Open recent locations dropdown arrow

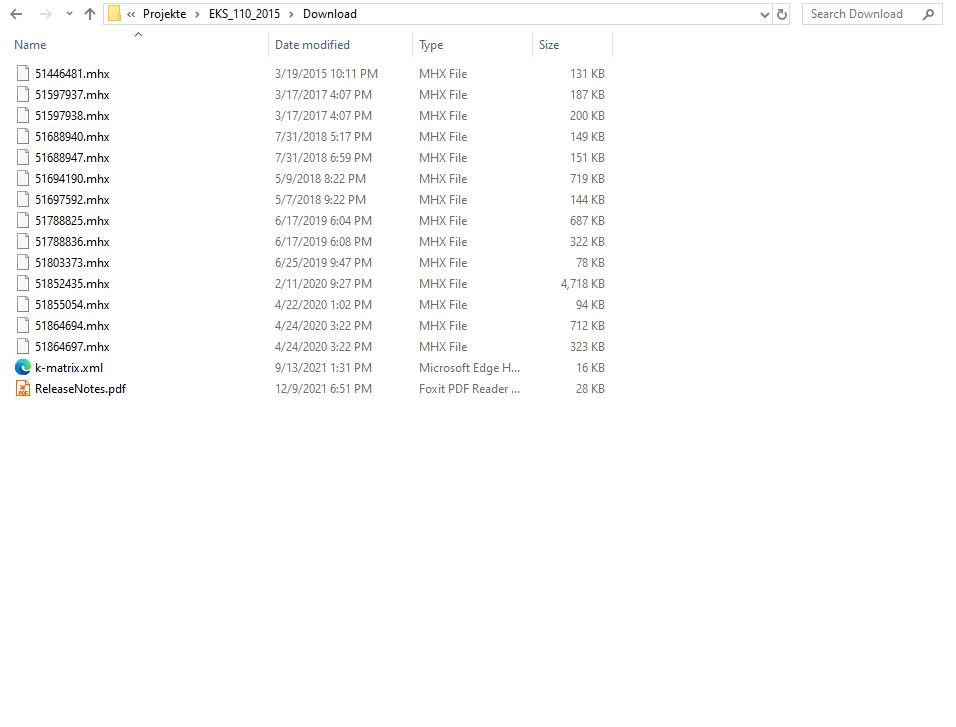pyautogui.click(x=69, y=14)
